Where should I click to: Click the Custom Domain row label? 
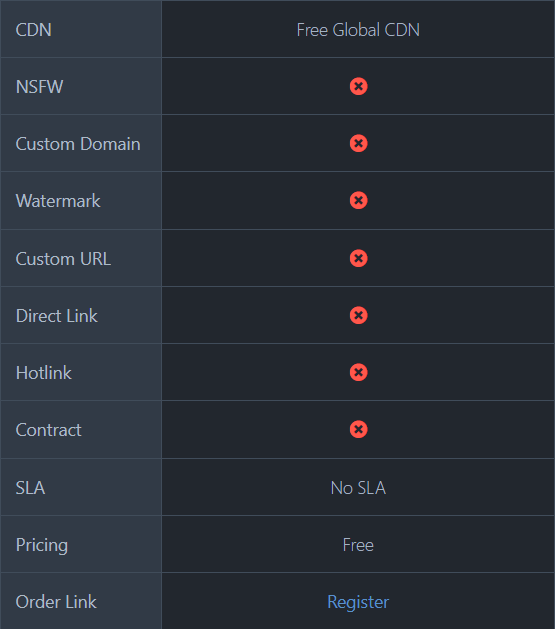coord(78,144)
